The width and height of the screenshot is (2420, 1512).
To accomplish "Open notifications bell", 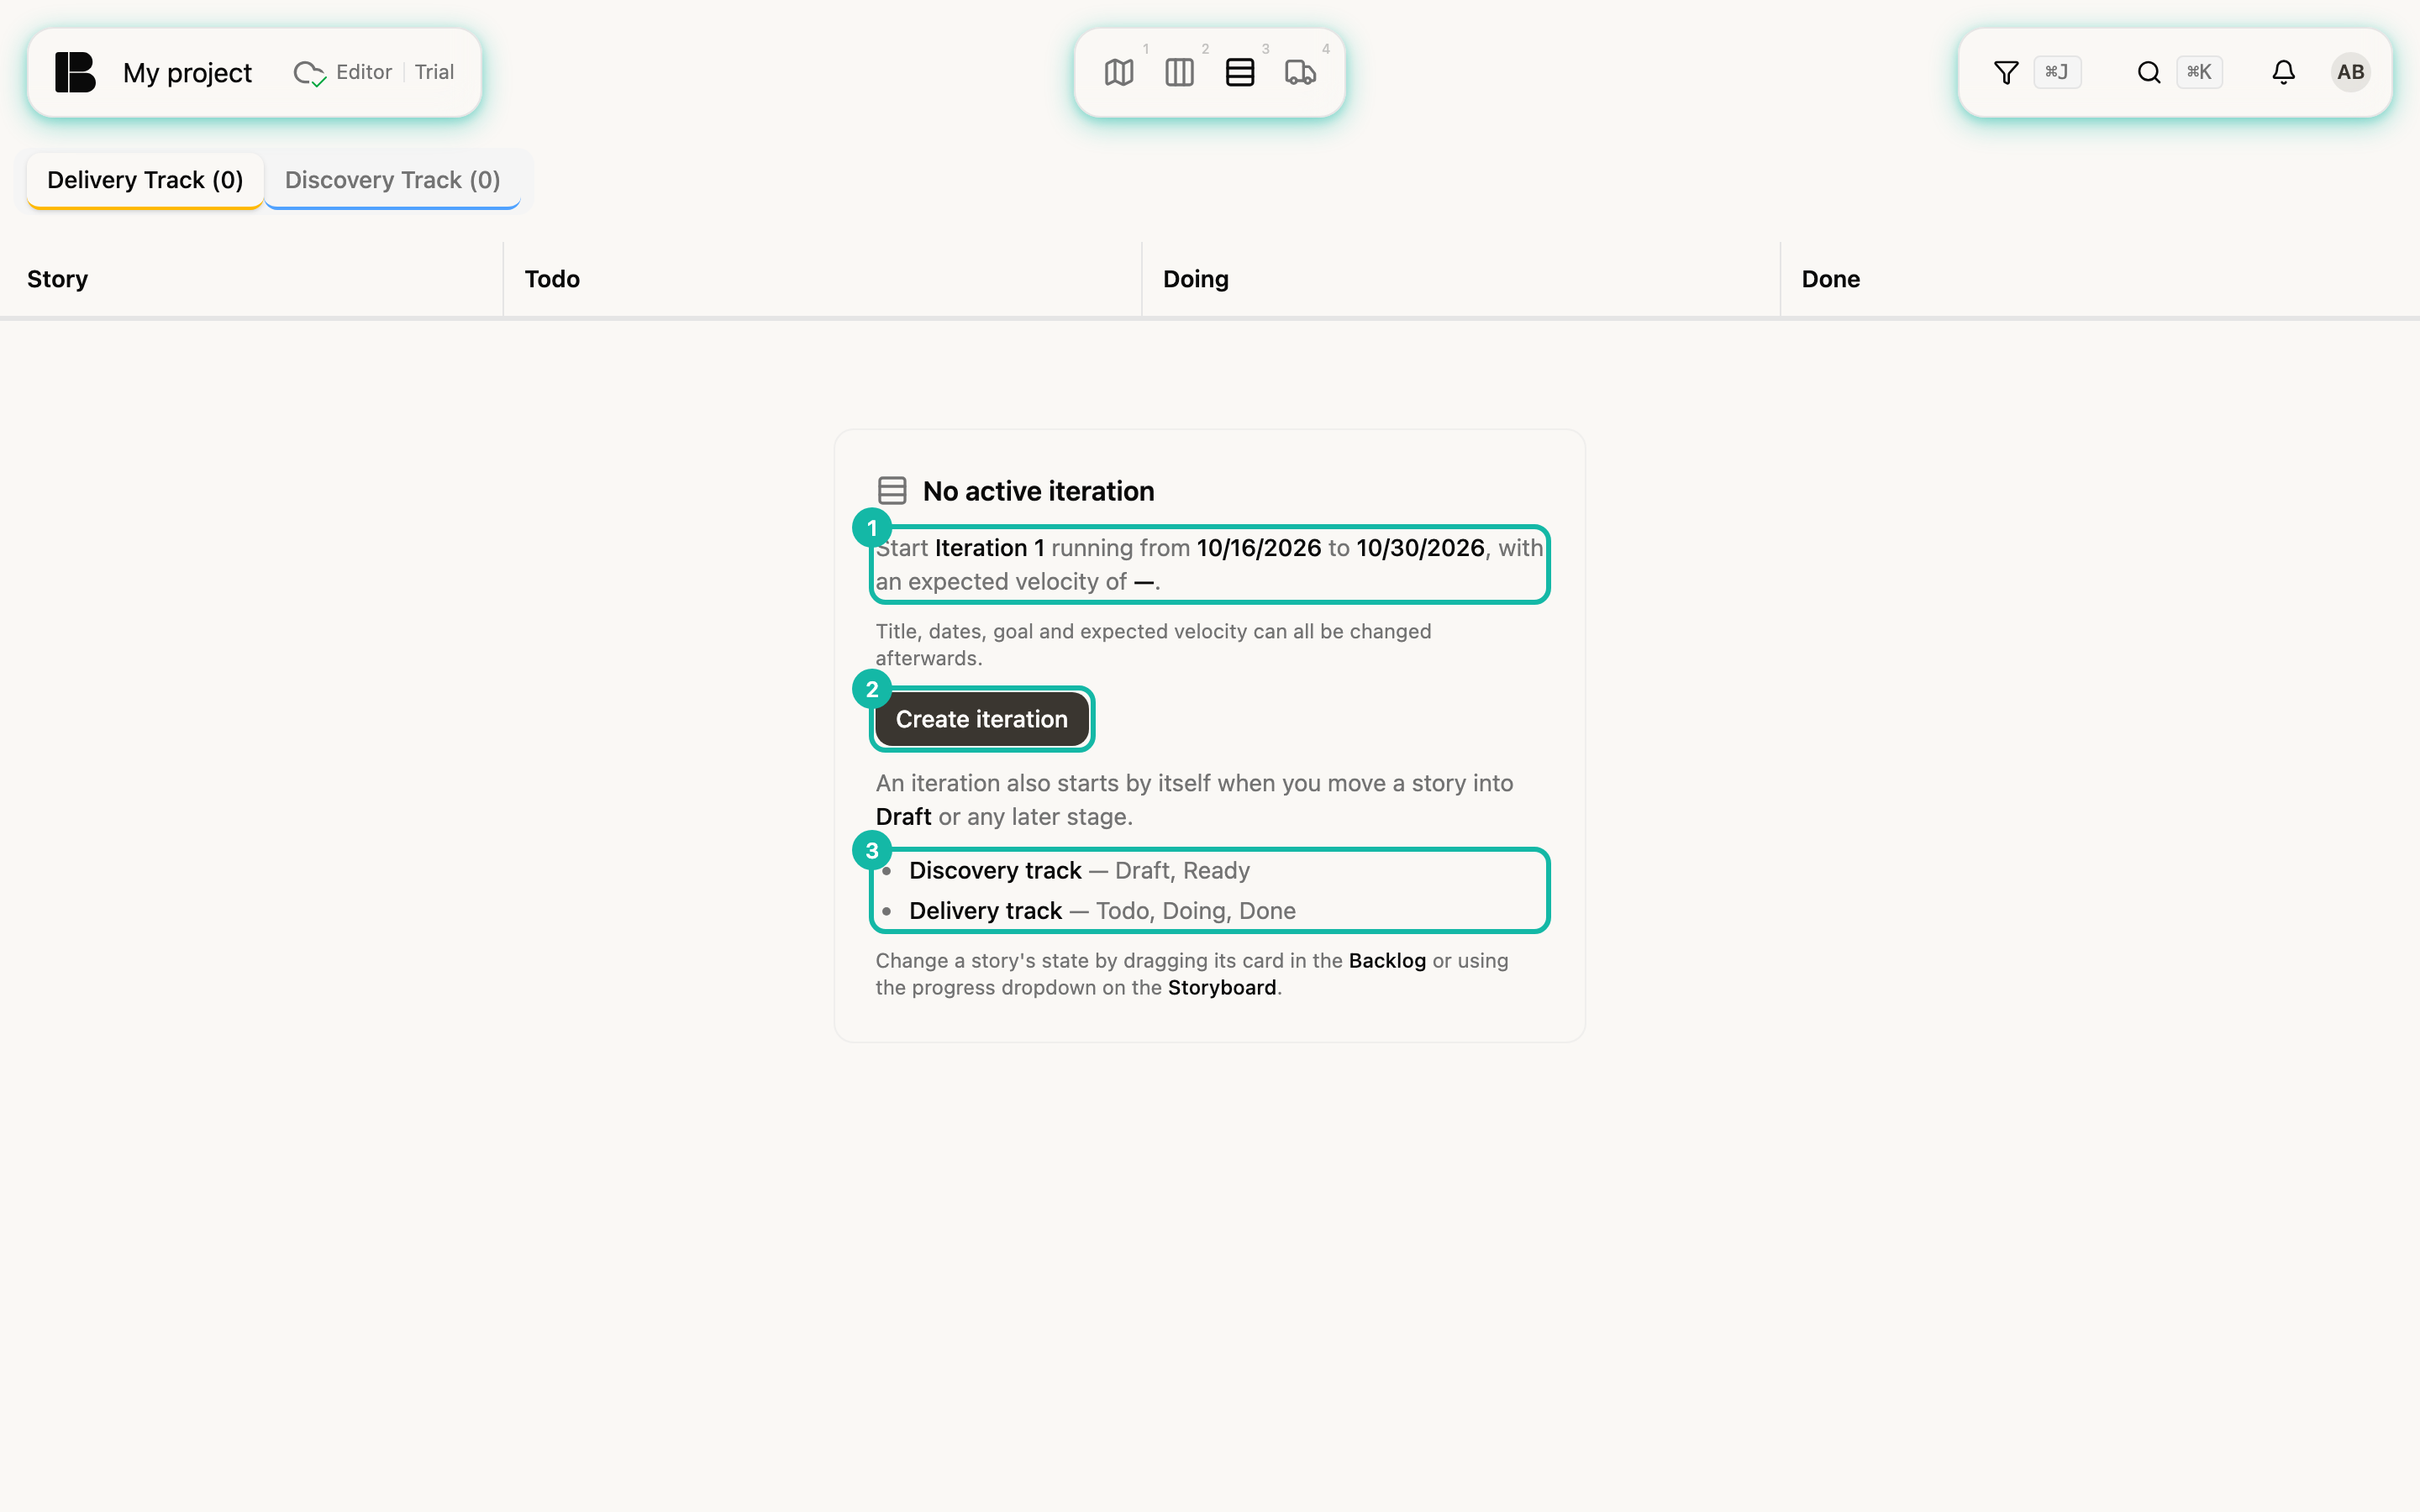I will coord(2283,72).
